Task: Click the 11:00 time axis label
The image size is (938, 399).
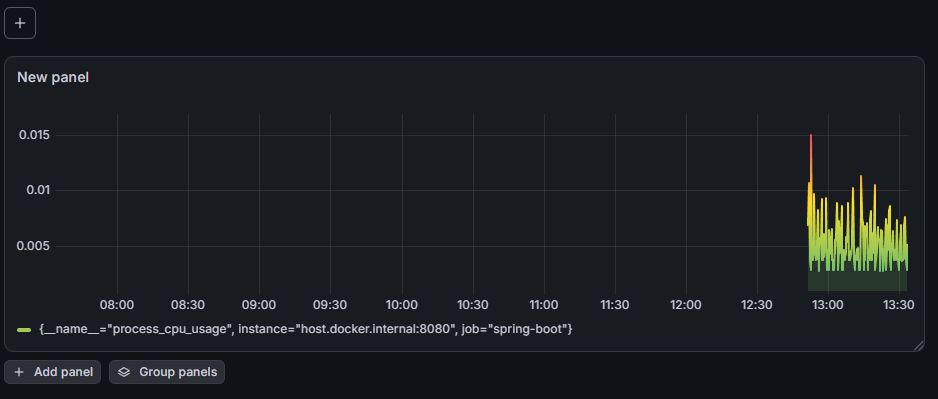Action: point(544,305)
